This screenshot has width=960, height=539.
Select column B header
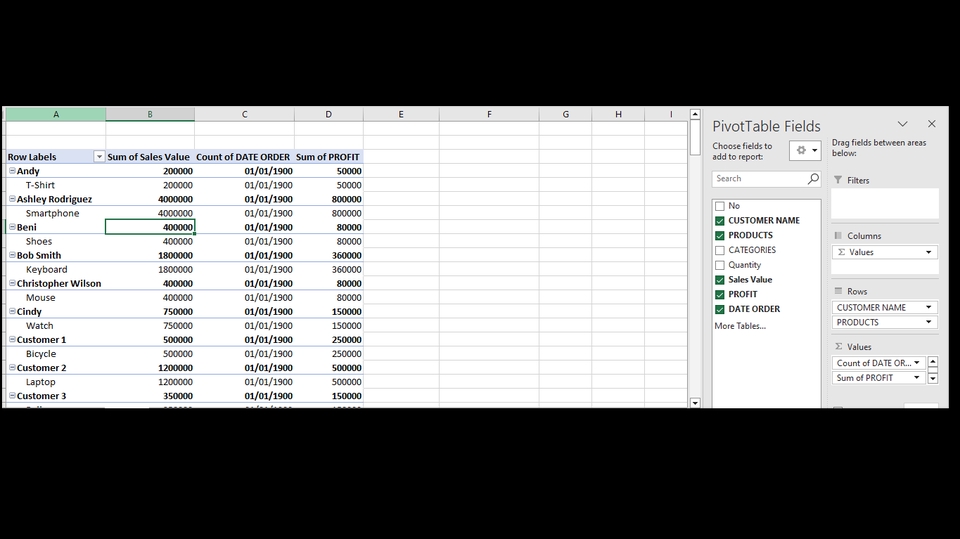pos(150,114)
